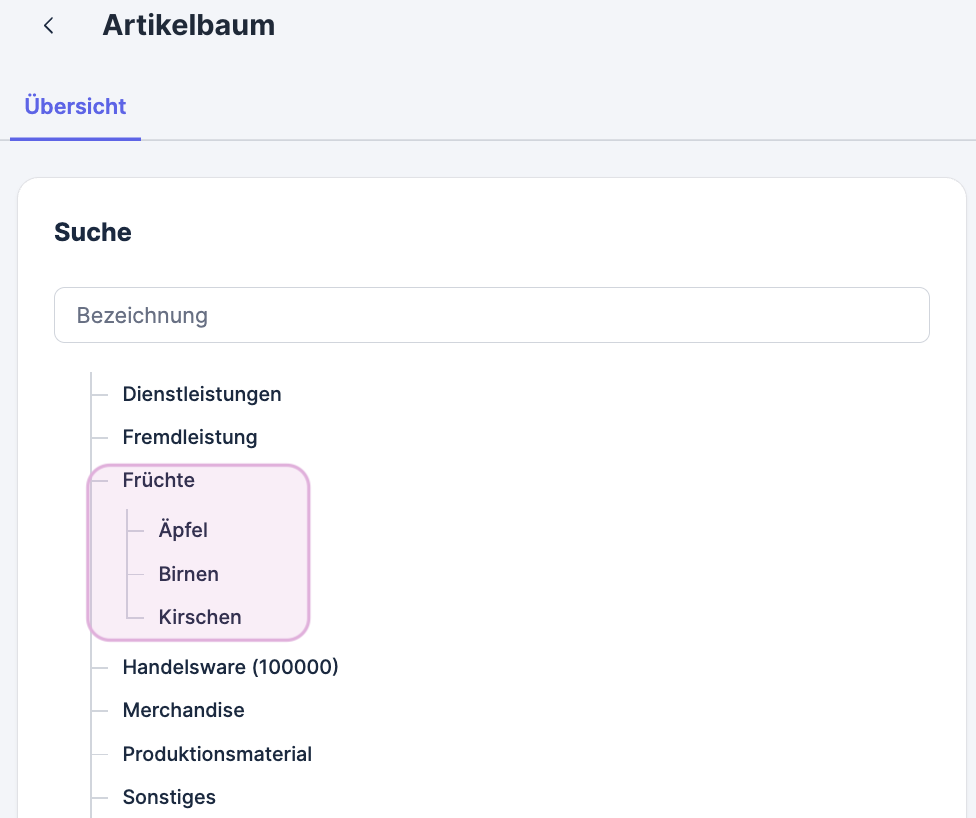Collapse the Früchte category node
This screenshot has height=818, width=976.
click(158, 481)
